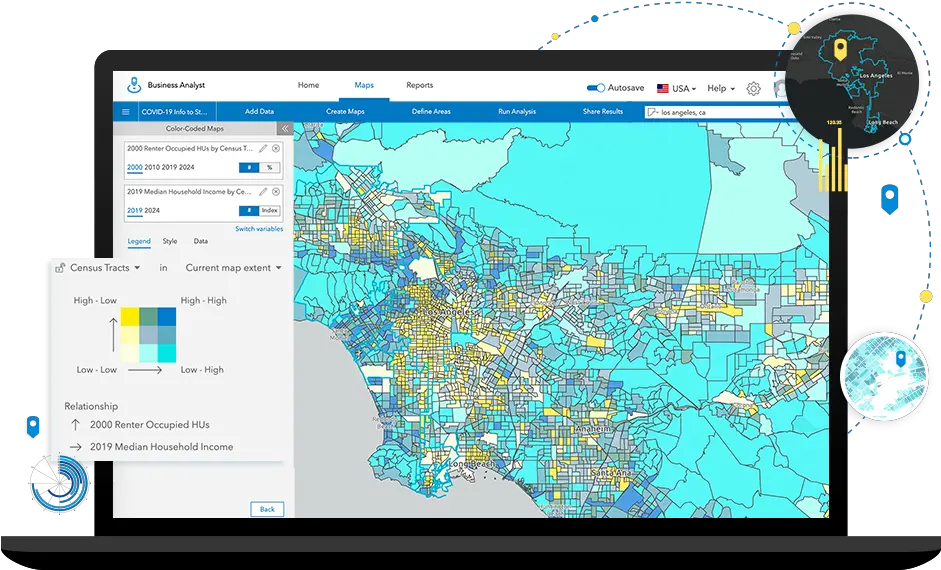Open the settings gear icon
Screen dimensions: 941x570
(753, 89)
